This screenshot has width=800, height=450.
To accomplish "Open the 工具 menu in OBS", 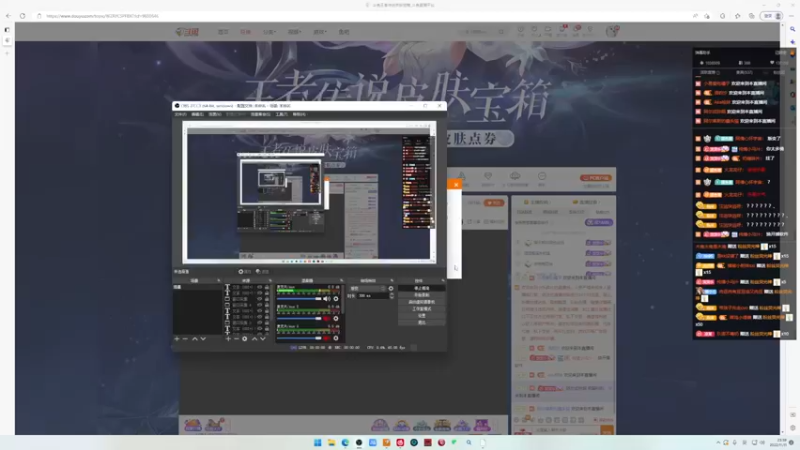I will (x=282, y=114).
